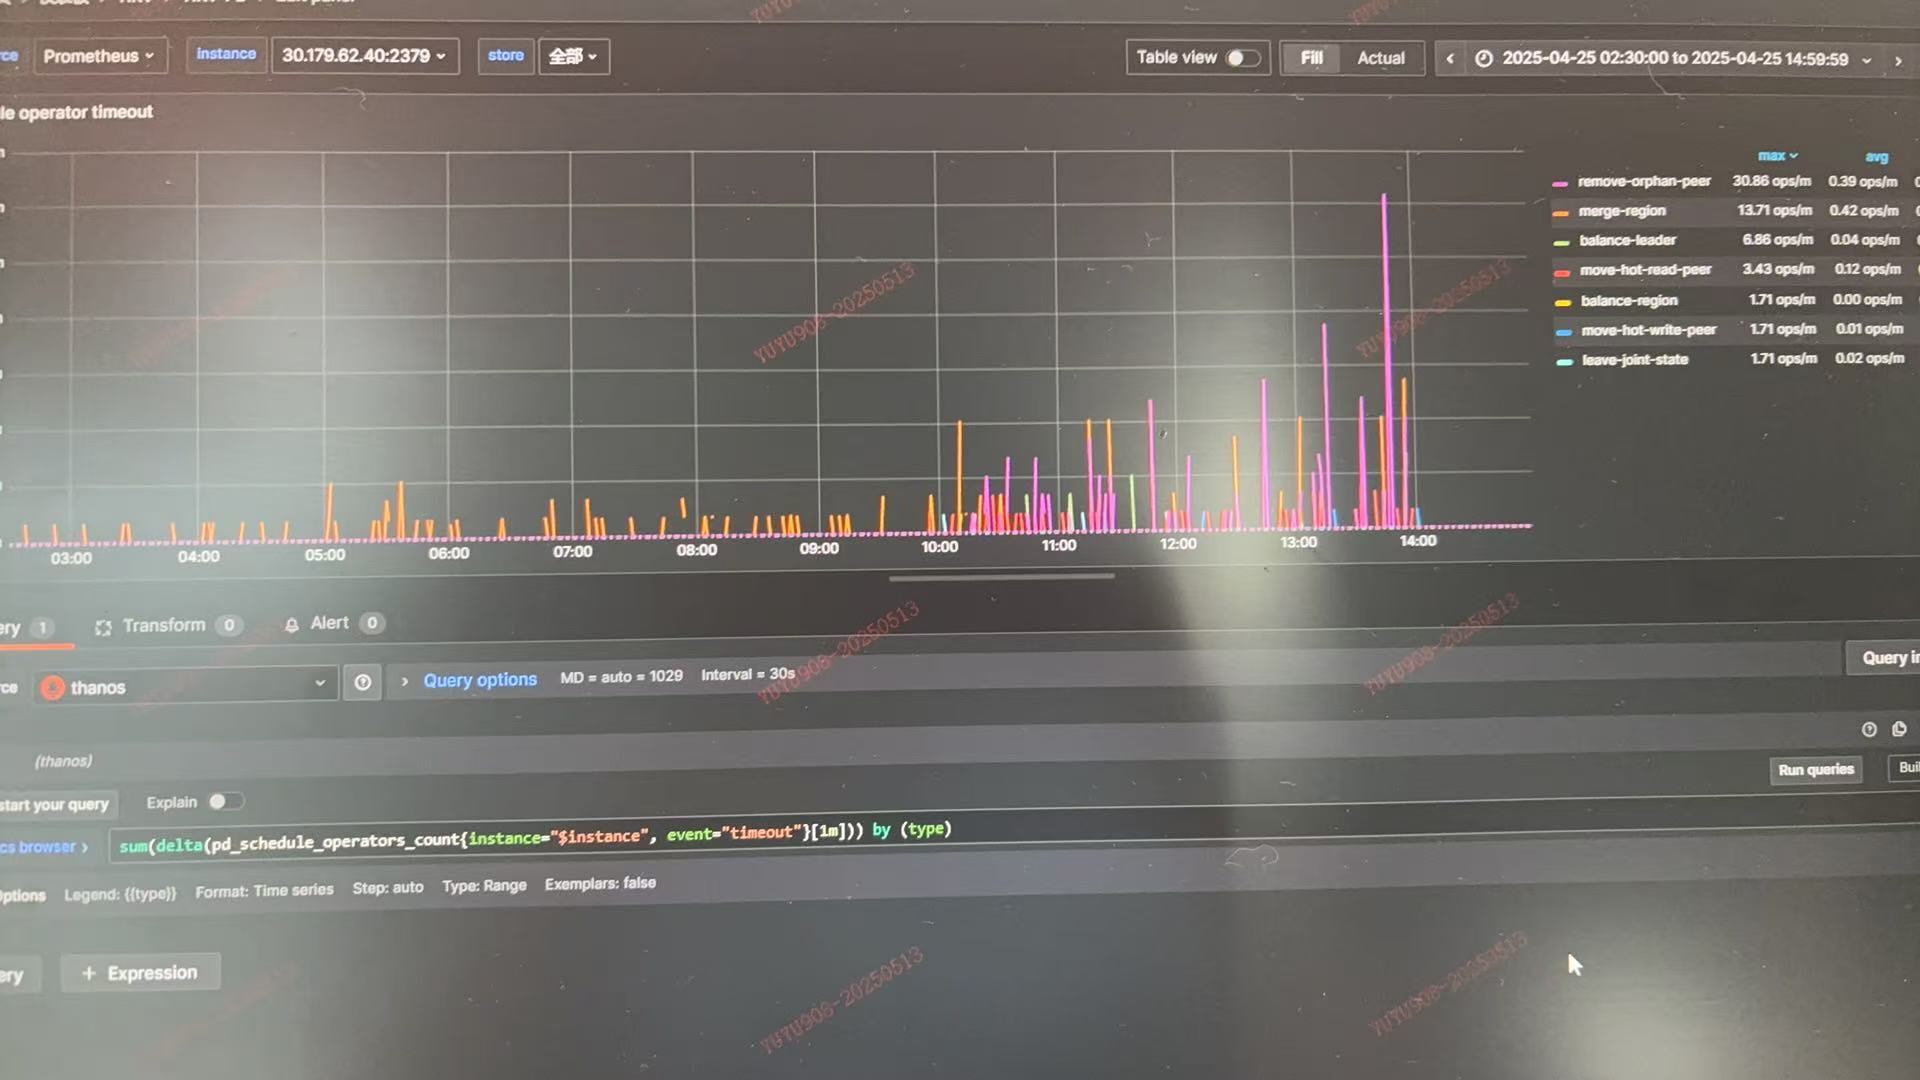This screenshot has height=1080, width=1920.
Task: Switch to the Transform tab
Action: [x=164, y=626]
